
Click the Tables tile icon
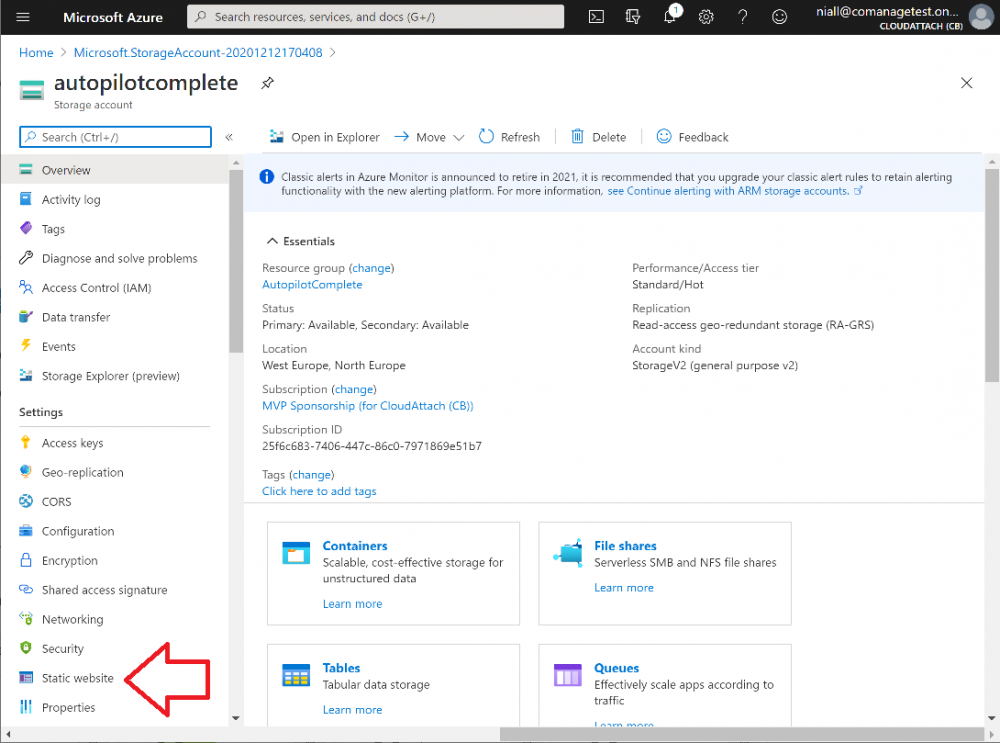coord(297,675)
